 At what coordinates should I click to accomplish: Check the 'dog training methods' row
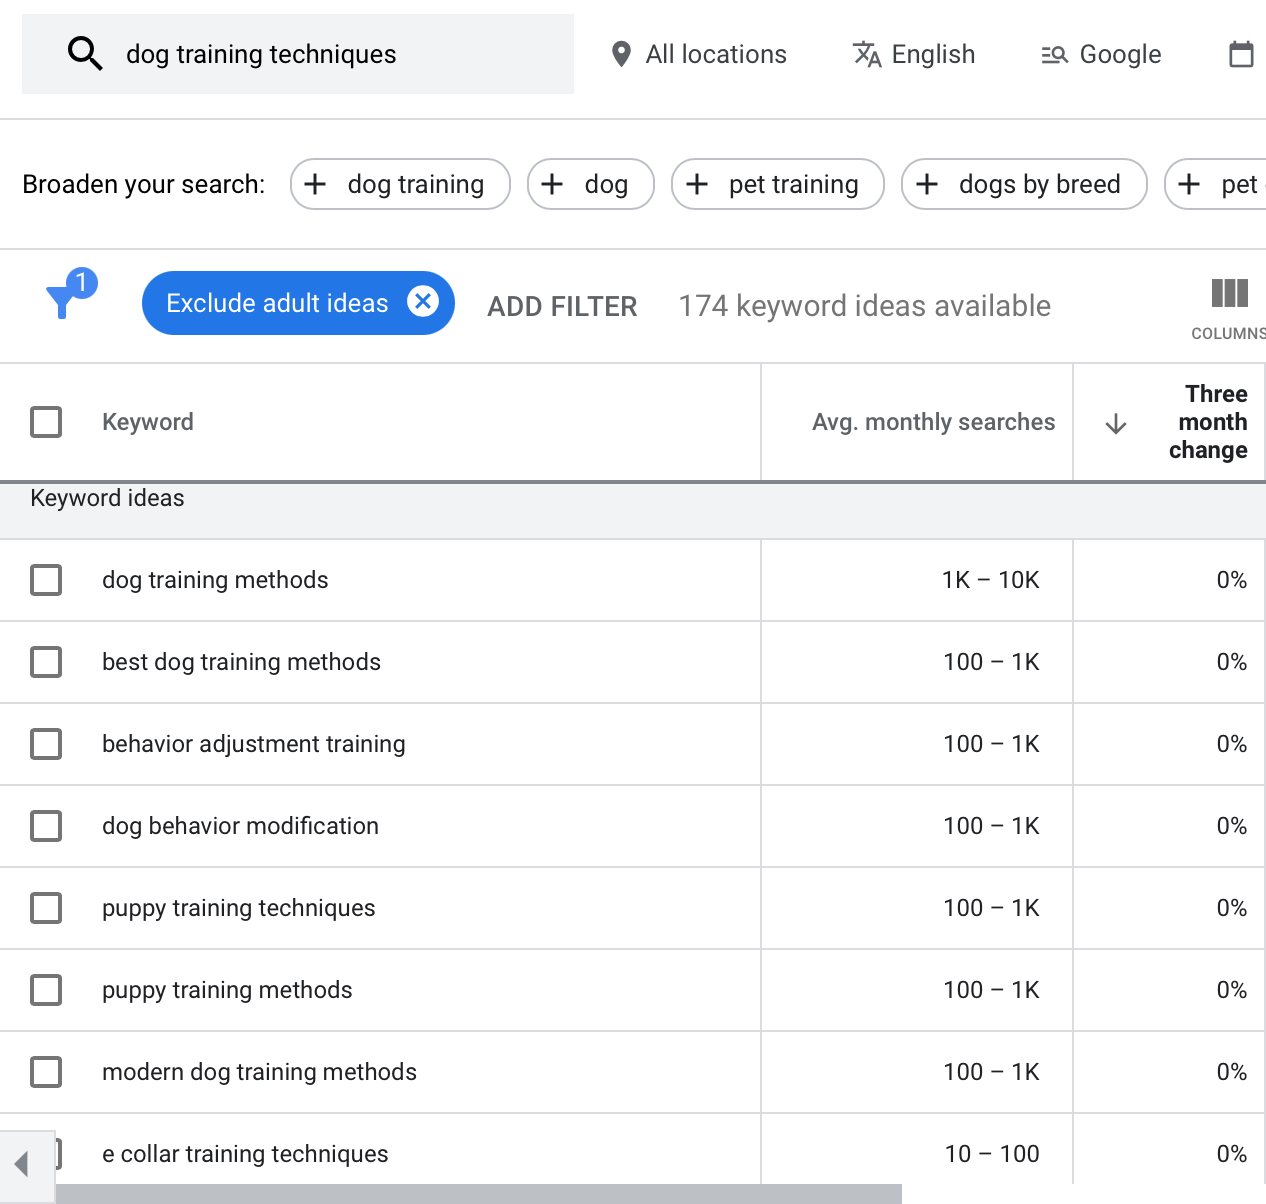coord(46,580)
